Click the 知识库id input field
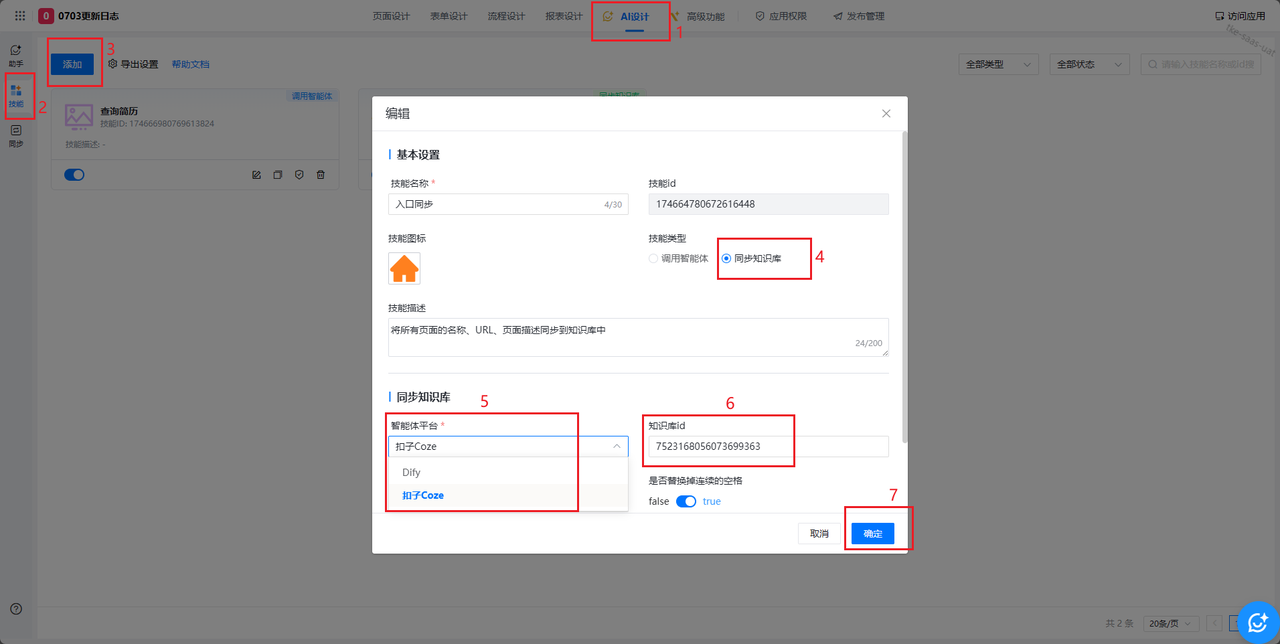 pyautogui.click(x=768, y=447)
